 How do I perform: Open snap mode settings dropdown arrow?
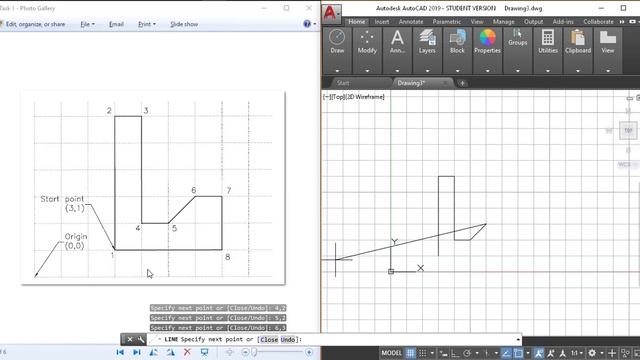tap(432, 353)
